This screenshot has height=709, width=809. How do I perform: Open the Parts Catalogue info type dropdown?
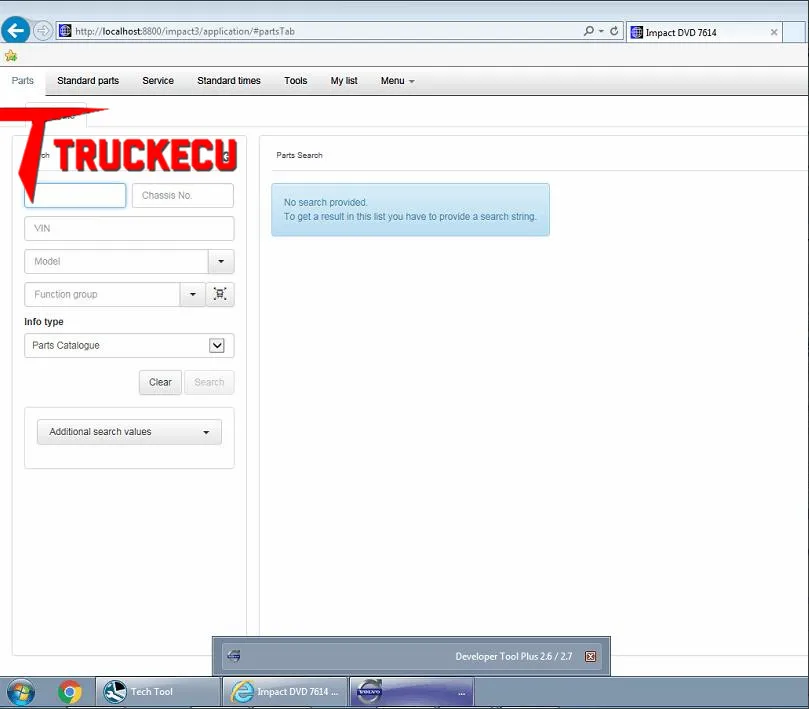[x=129, y=346]
